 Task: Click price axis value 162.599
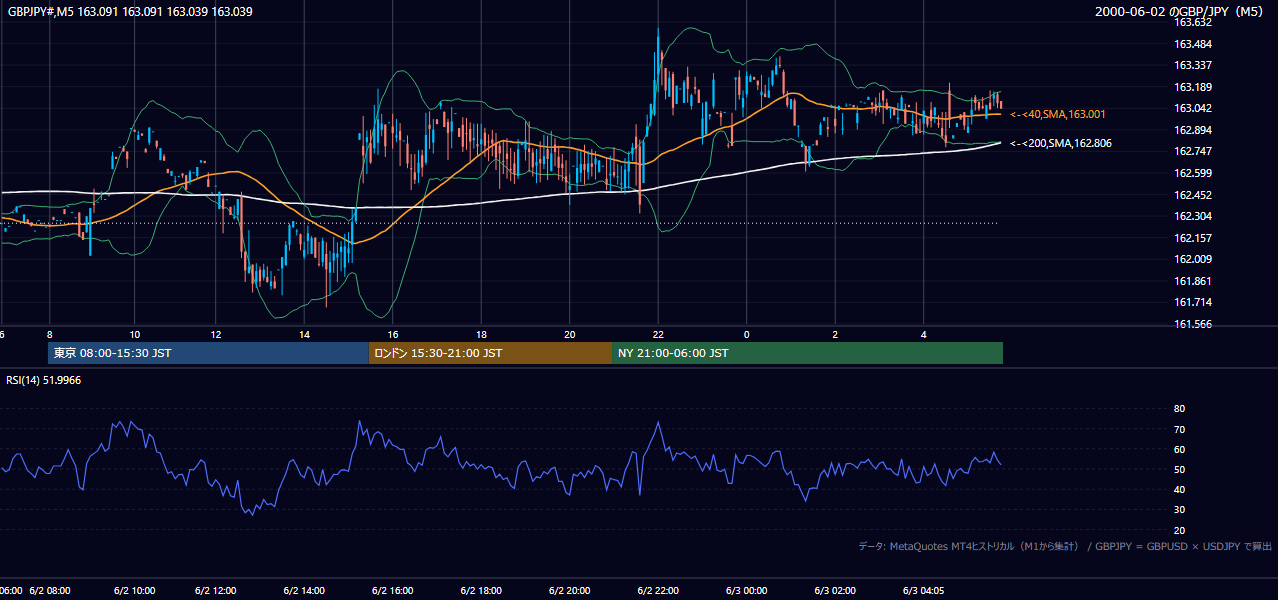1192,173
